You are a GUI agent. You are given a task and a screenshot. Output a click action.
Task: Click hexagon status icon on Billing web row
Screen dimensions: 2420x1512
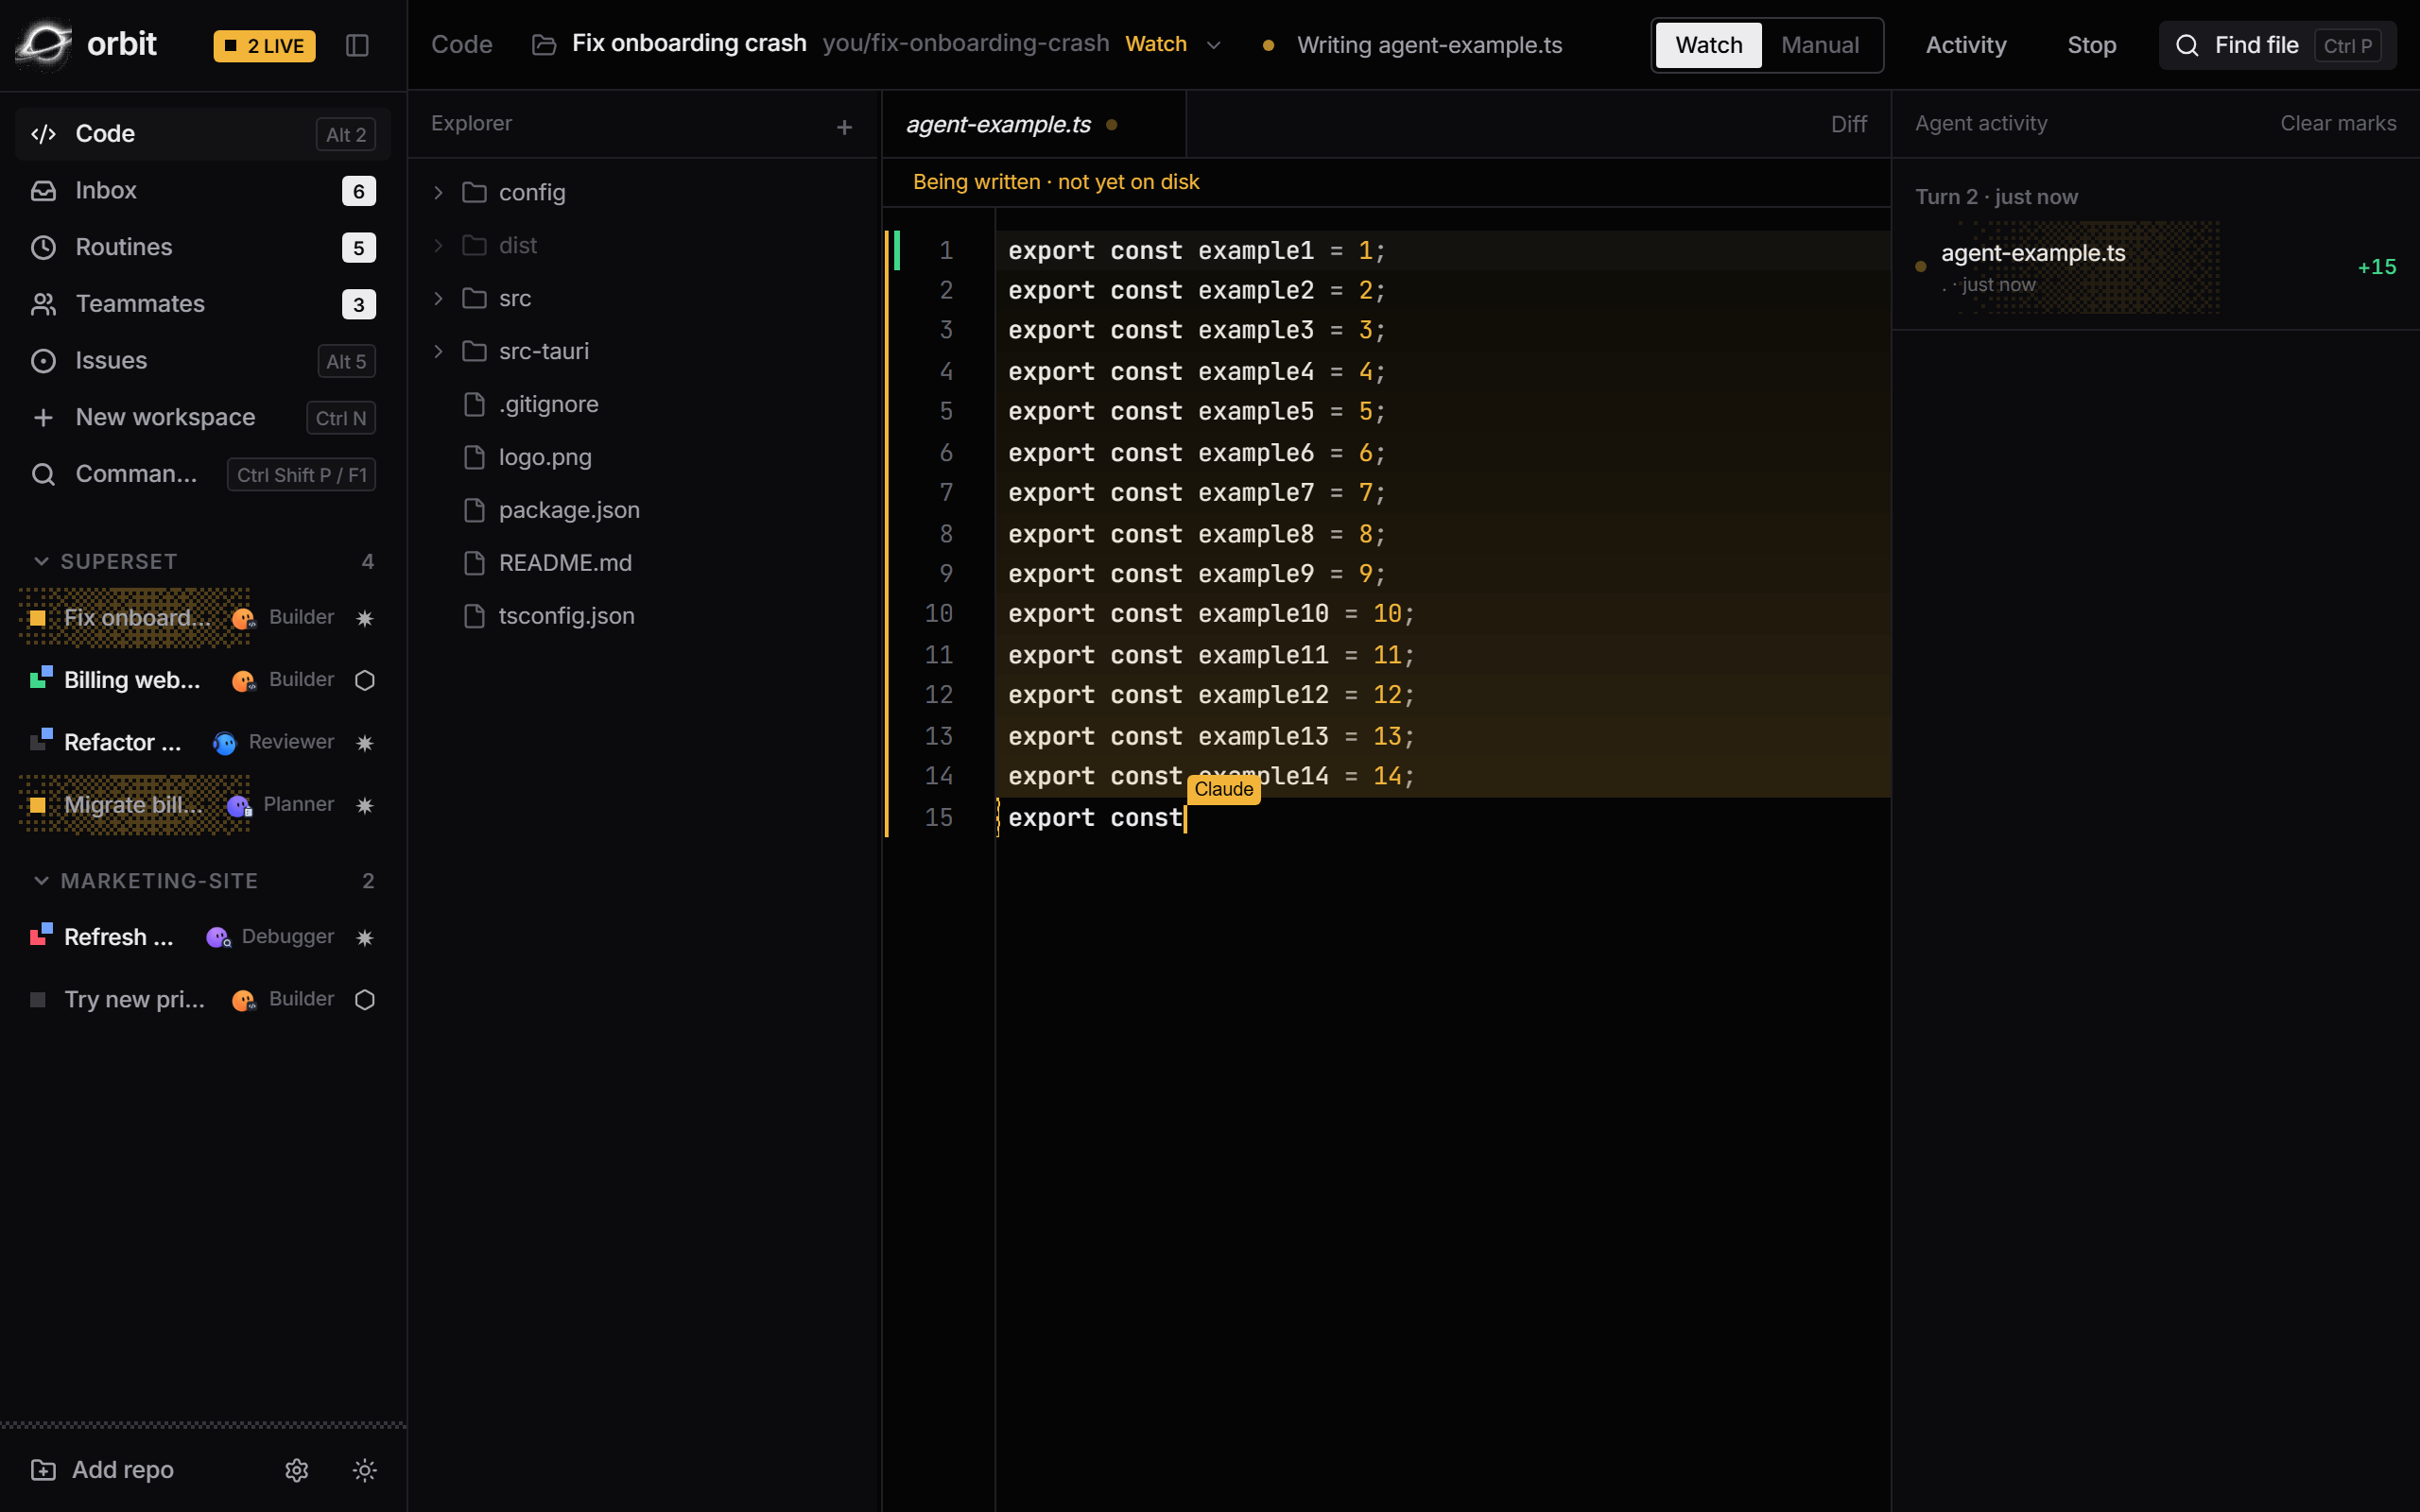coord(365,680)
